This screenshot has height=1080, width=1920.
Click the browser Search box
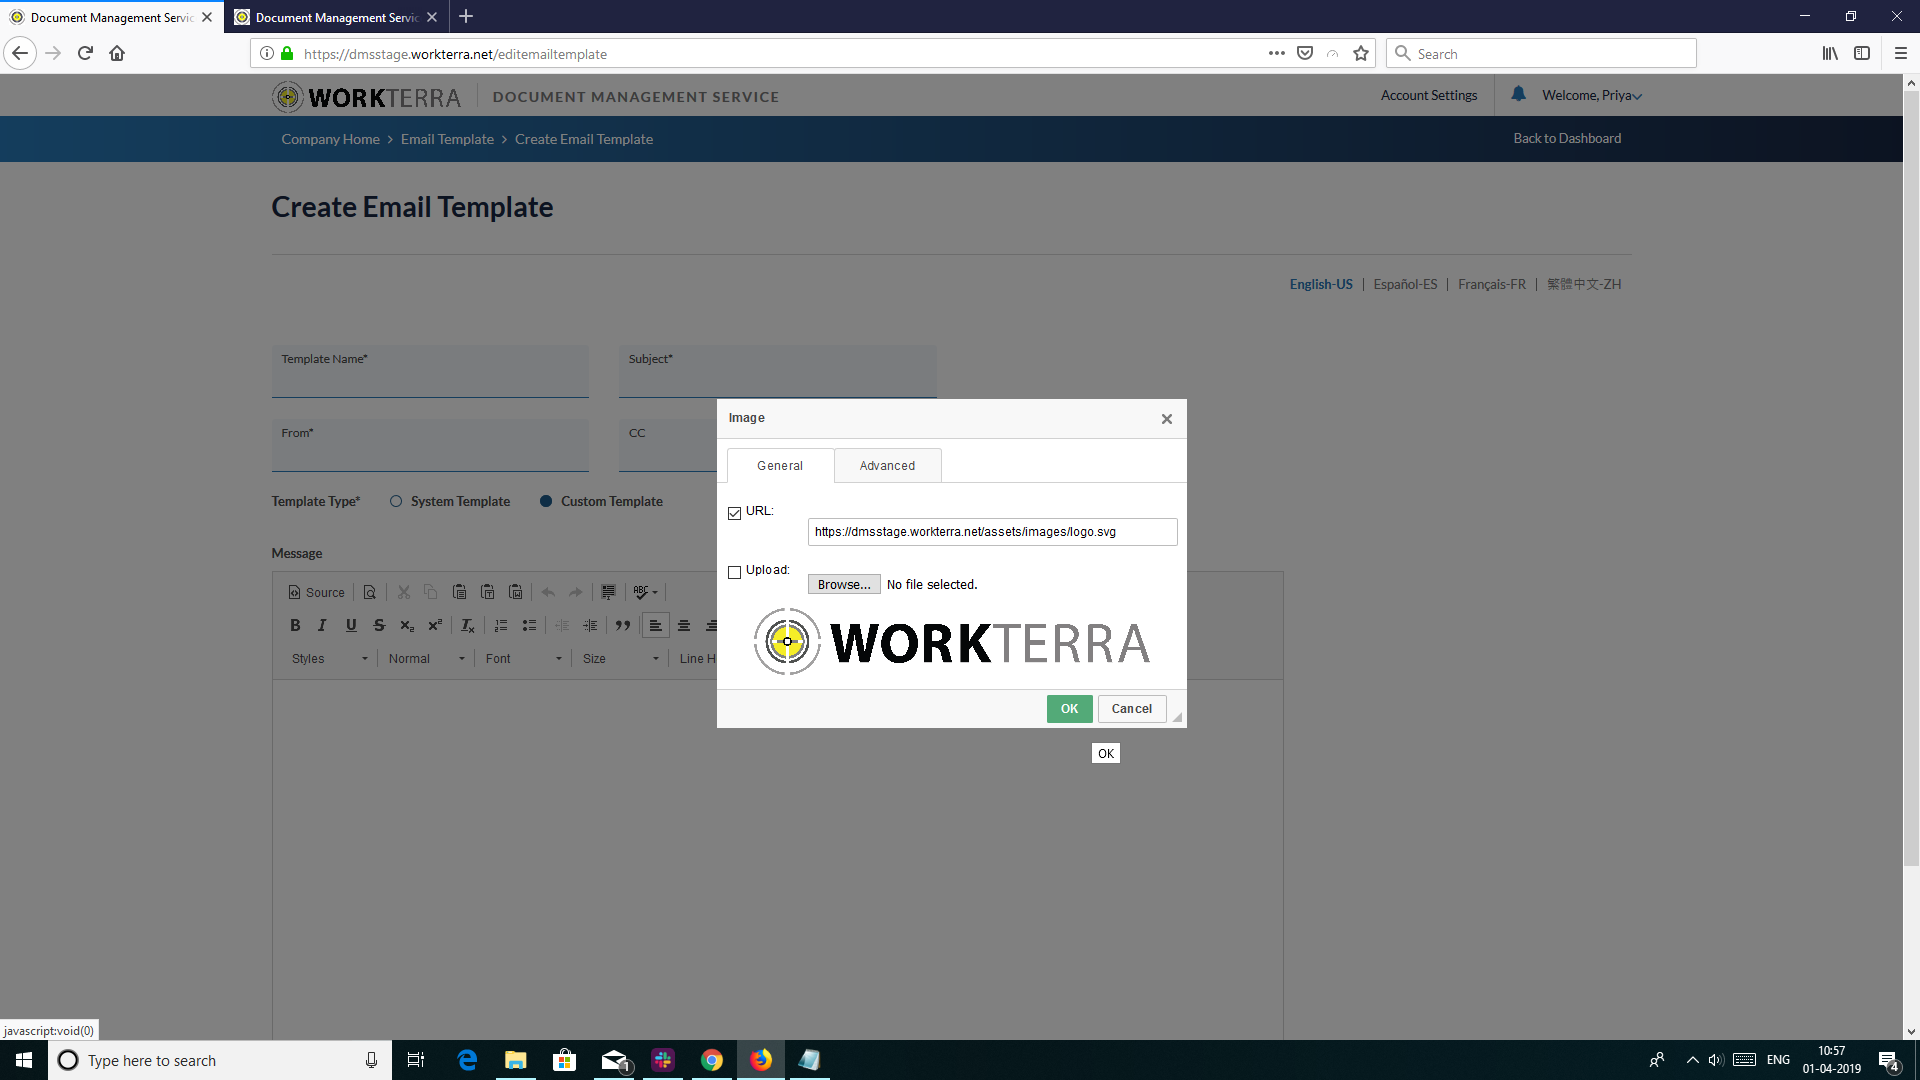[x=1541, y=54]
